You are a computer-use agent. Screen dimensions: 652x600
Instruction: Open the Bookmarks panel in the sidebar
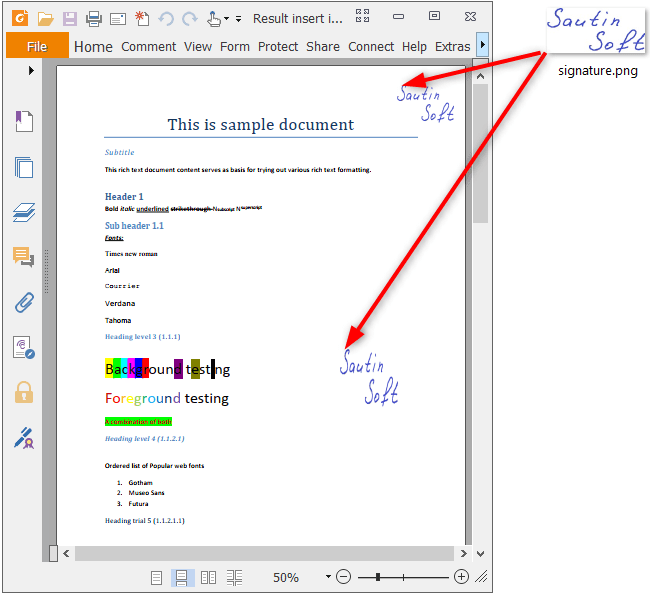(x=24, y=122)
